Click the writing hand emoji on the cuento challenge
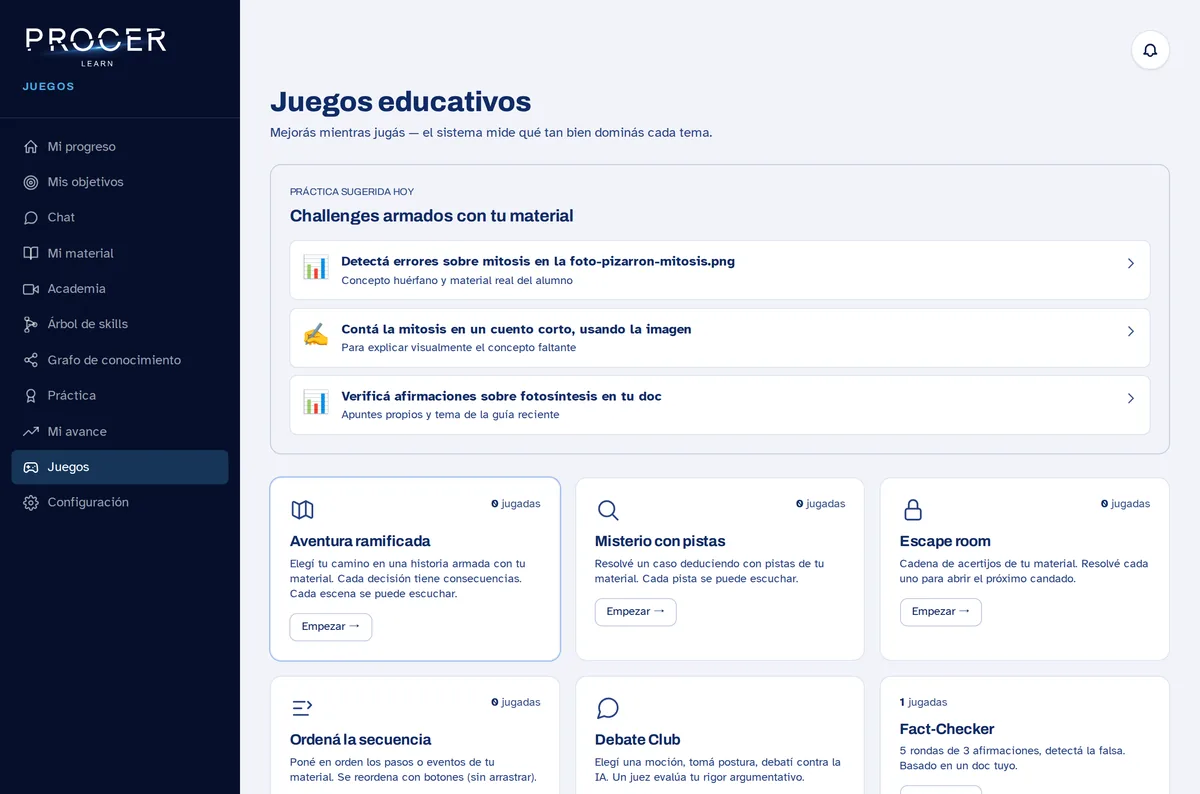Viewport: 1200px width, 794px height. (x=316, y=336)
